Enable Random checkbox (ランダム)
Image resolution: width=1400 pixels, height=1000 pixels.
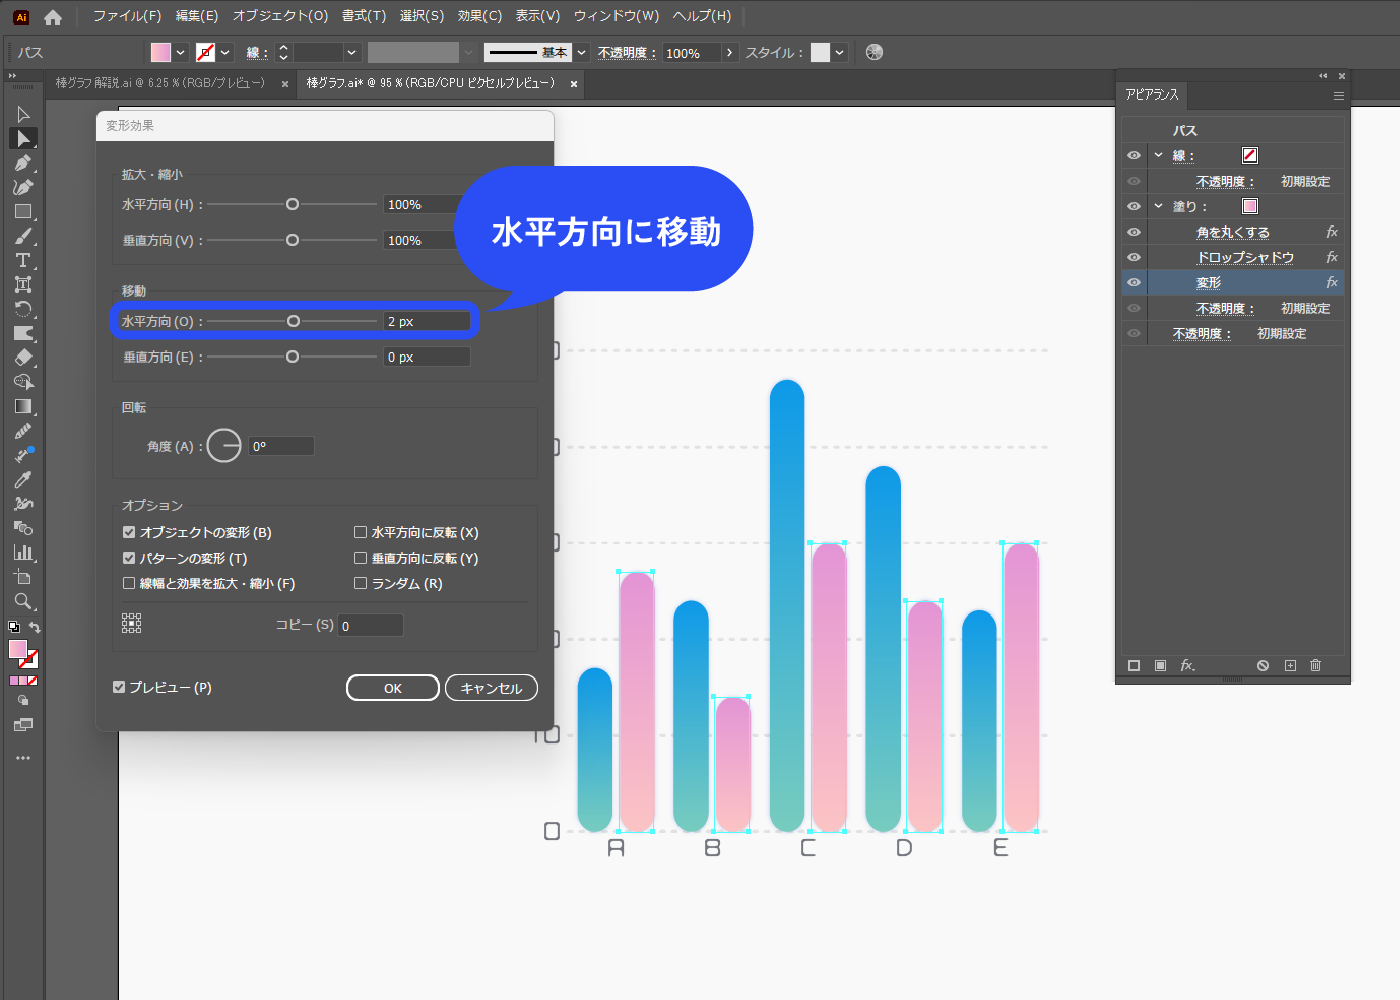click(x=360, y=583)
